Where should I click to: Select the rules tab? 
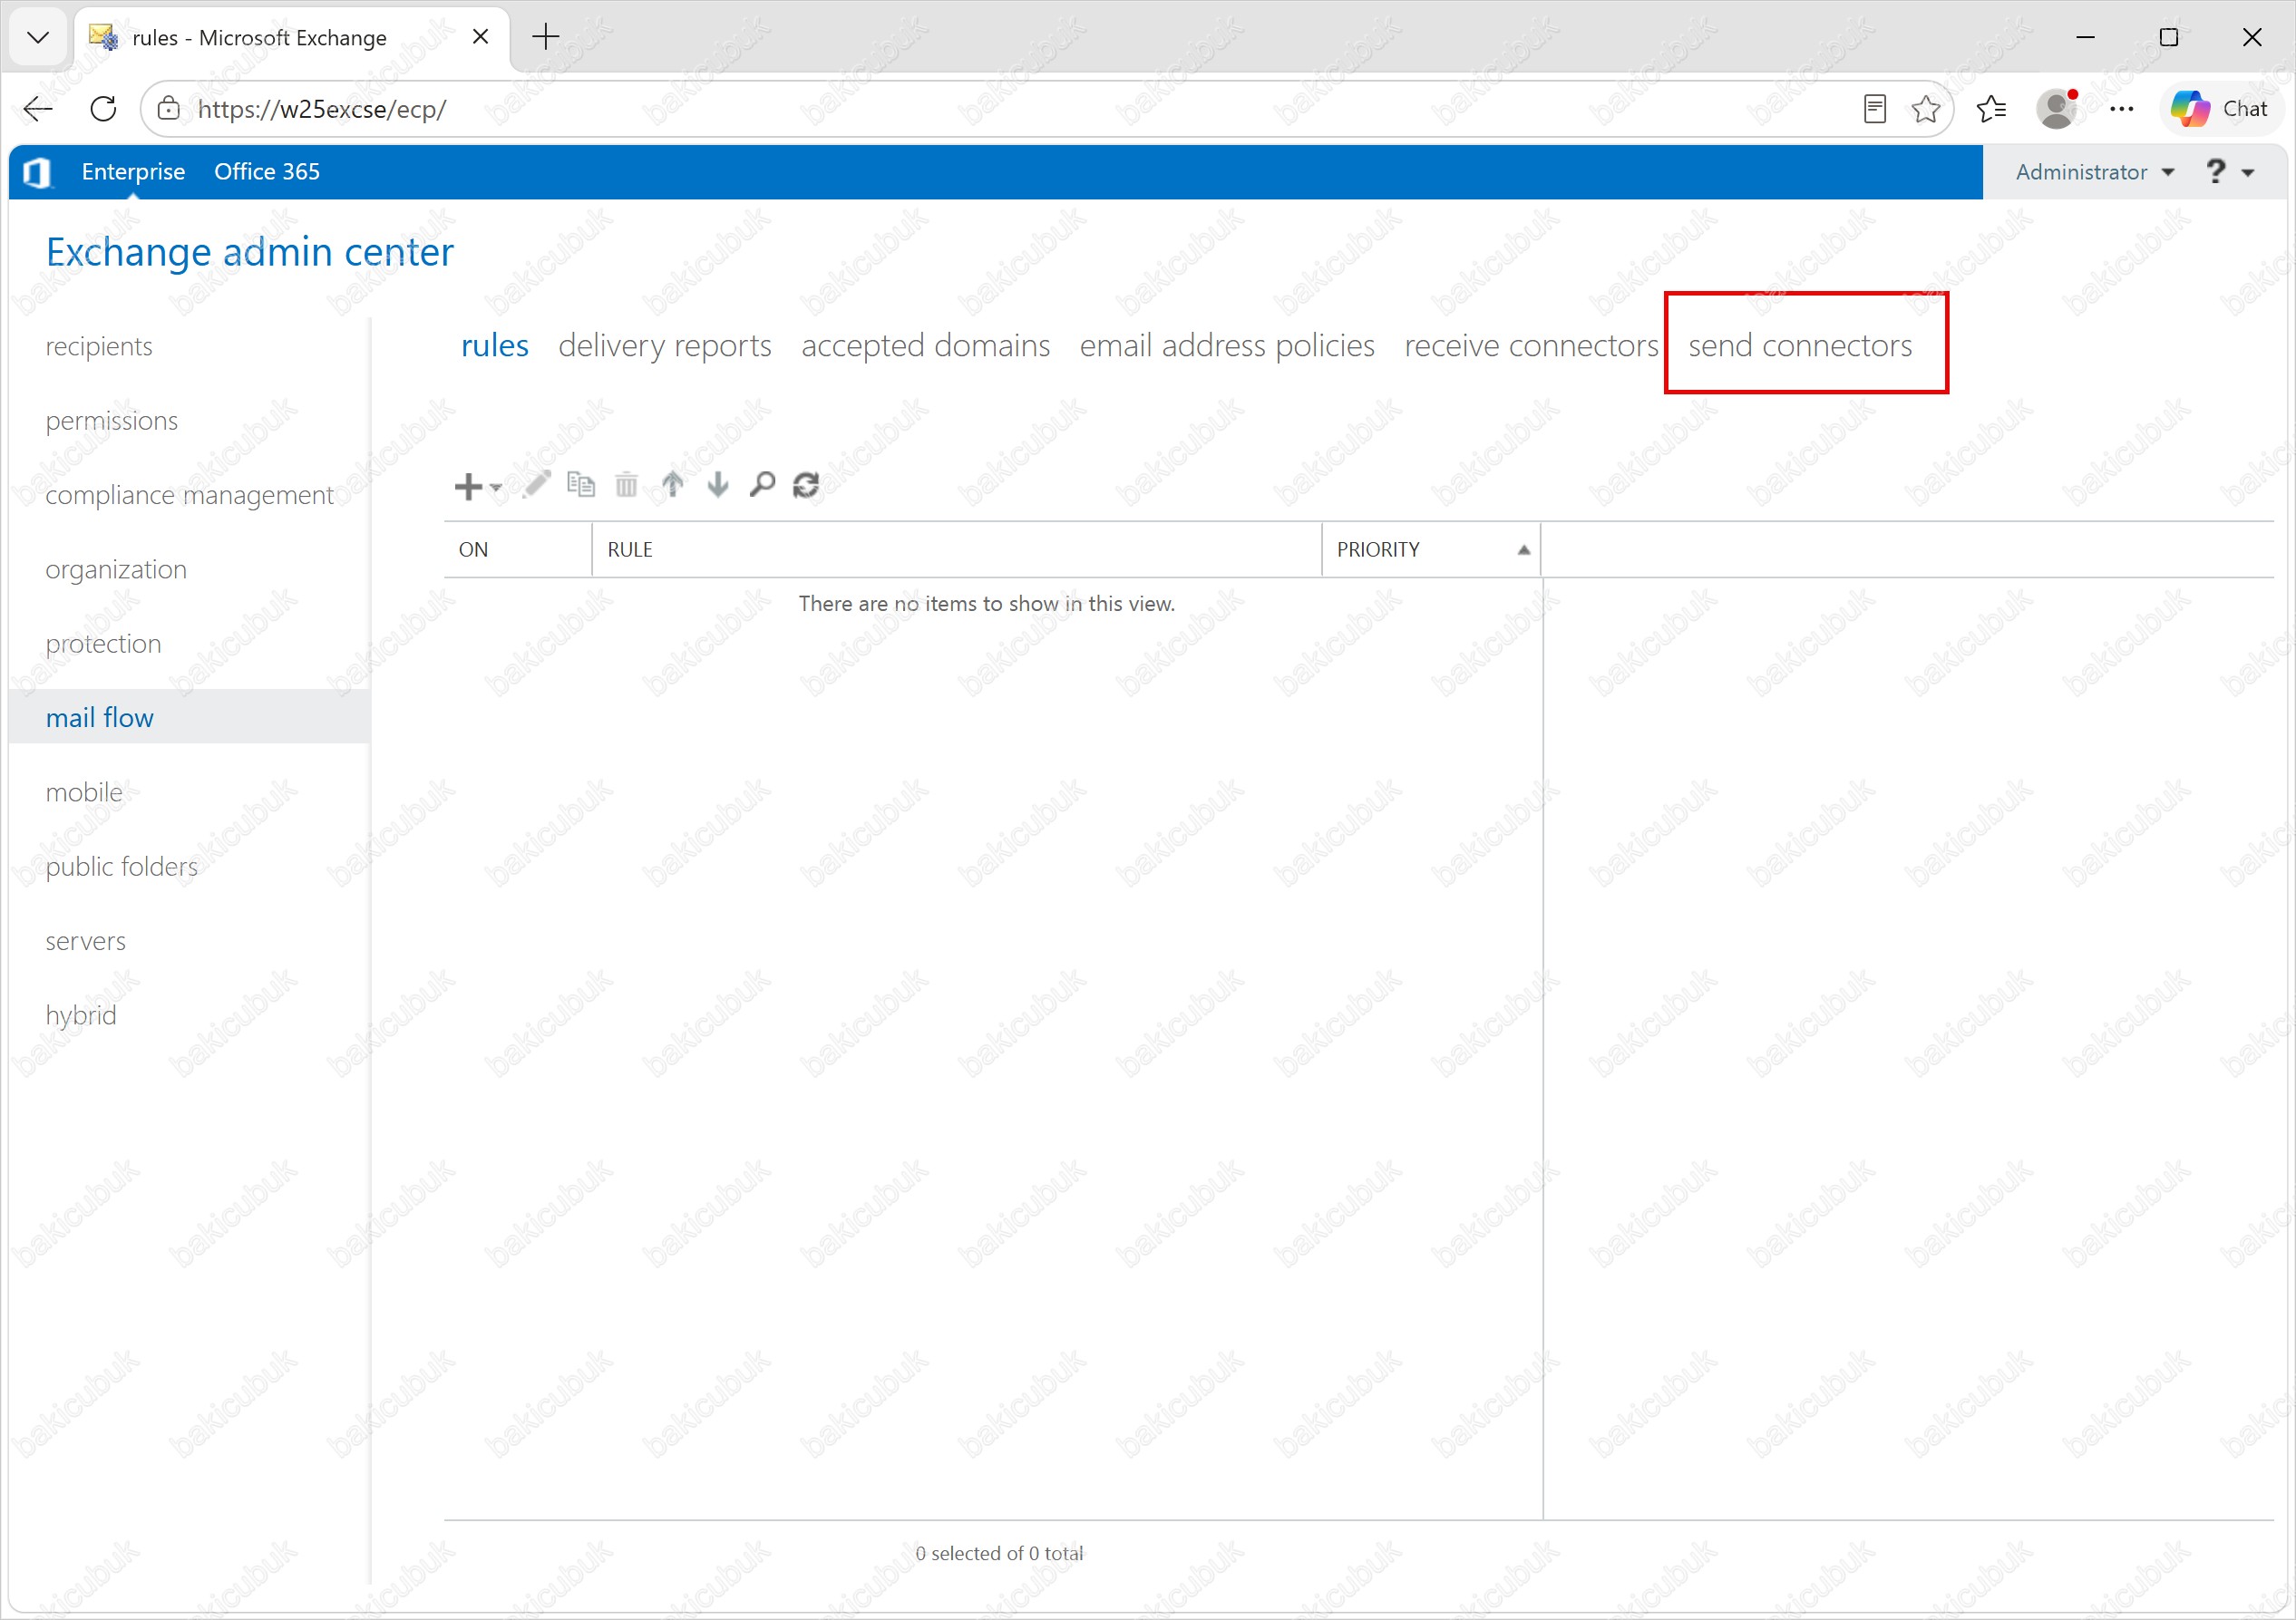click(495, 346)
